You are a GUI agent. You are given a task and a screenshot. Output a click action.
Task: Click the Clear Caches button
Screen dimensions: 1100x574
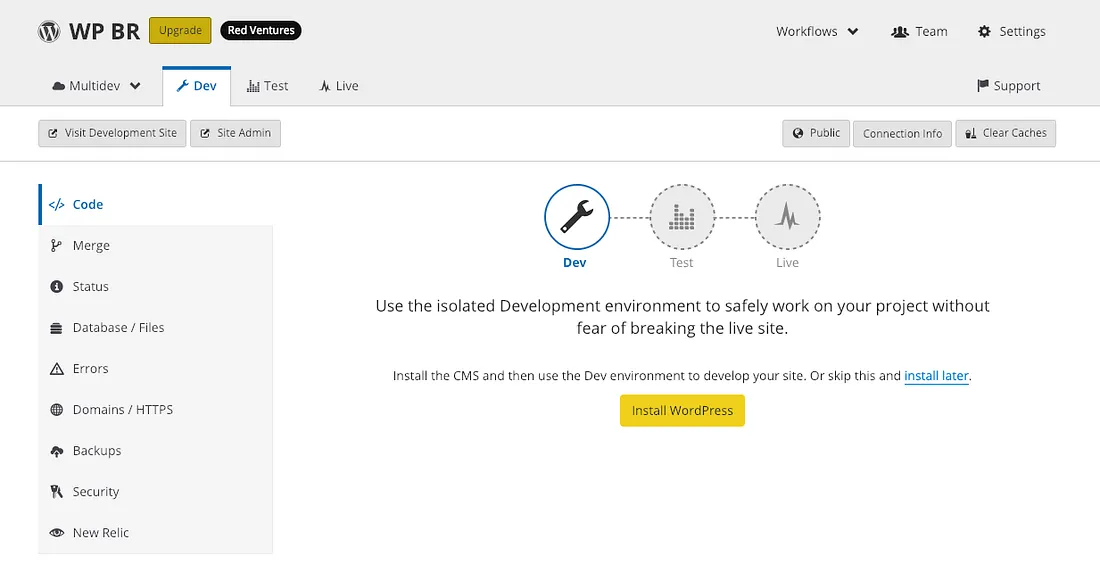(1005, 133)
